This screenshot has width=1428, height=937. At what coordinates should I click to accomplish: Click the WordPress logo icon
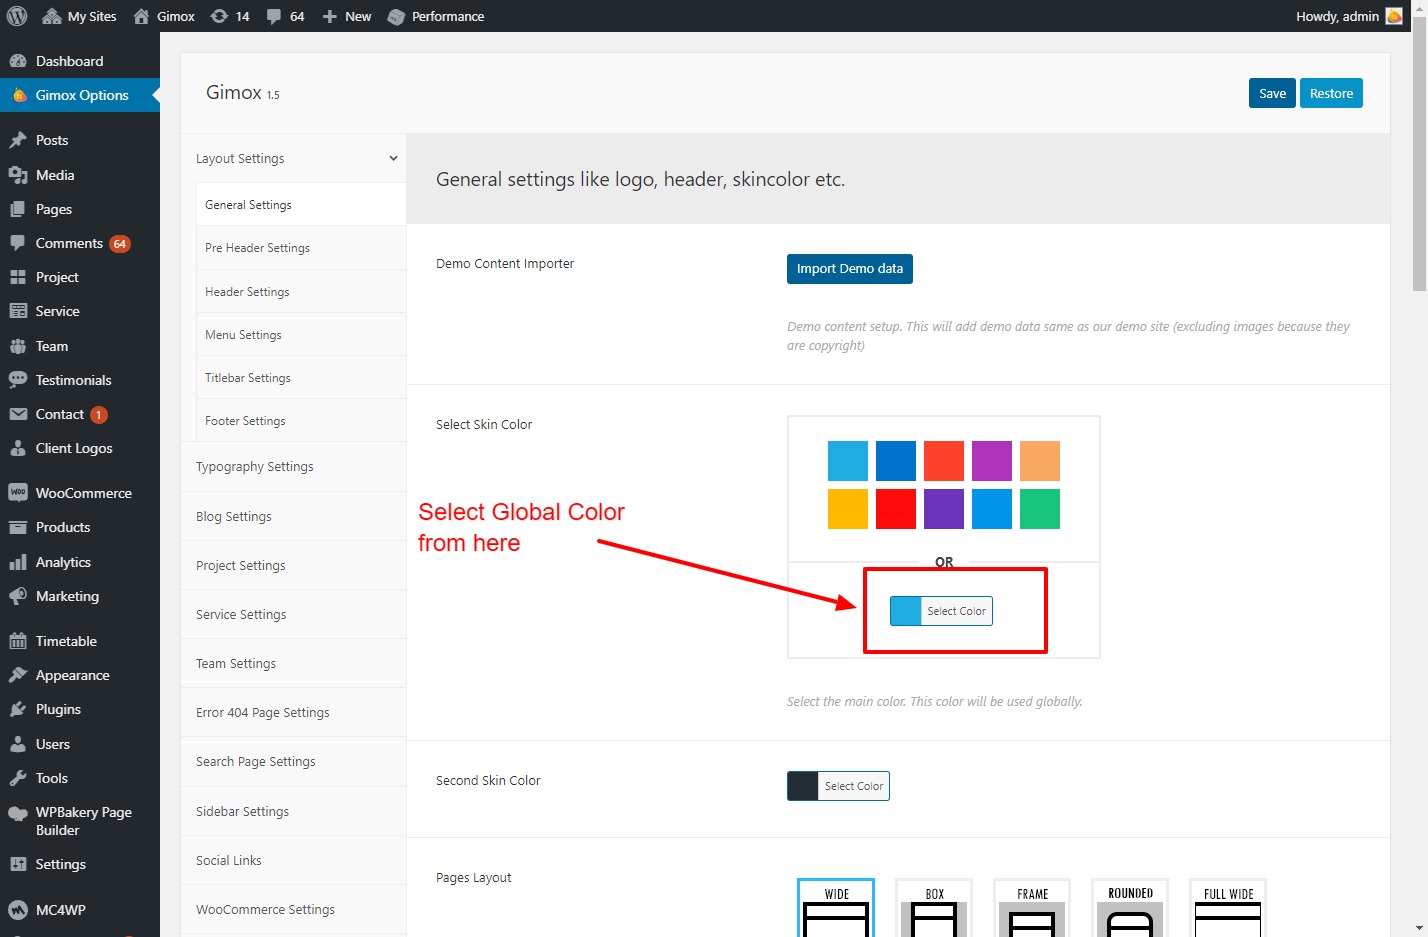click(17, 16)
